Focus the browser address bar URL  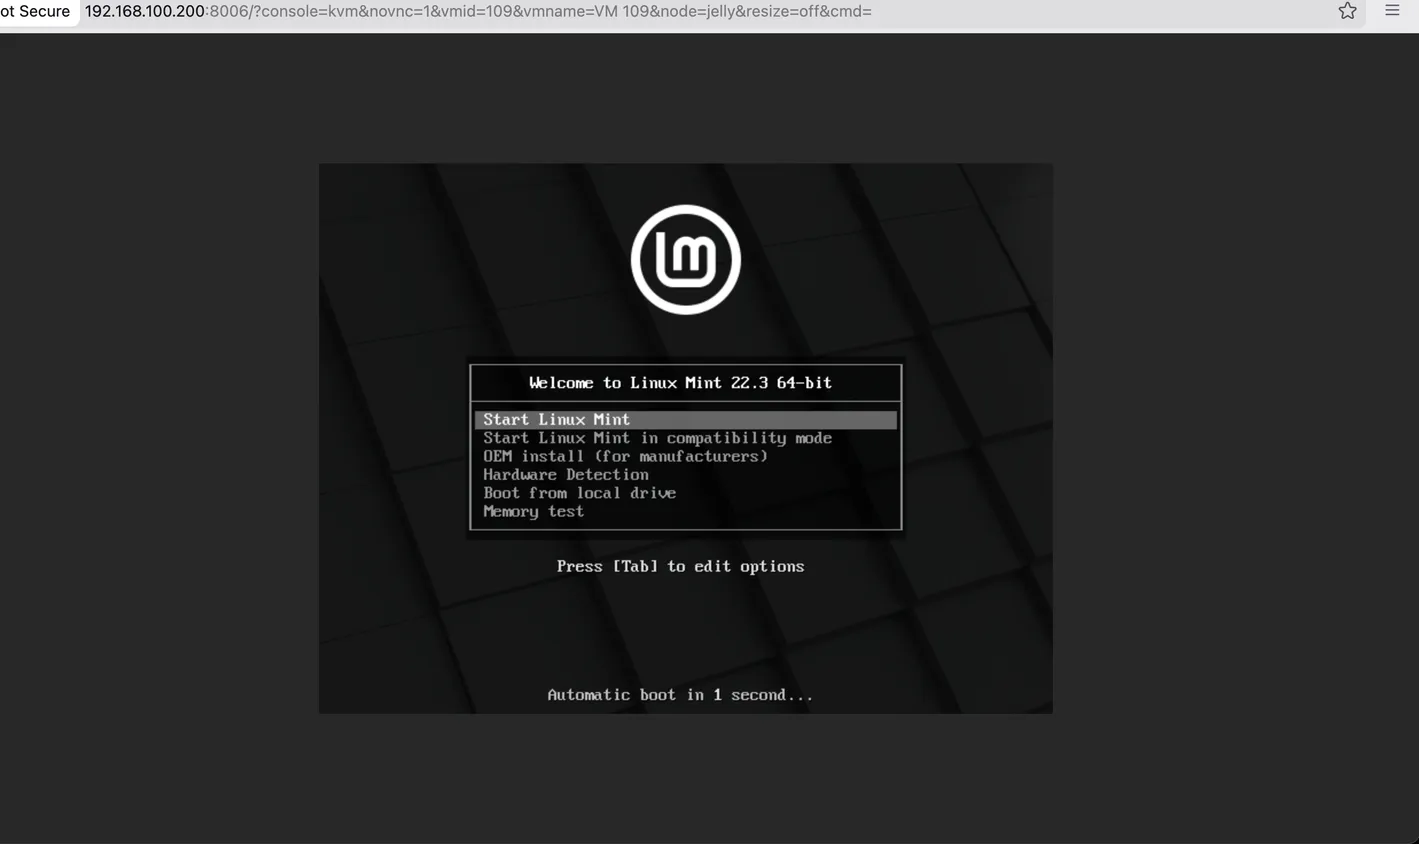(x=478, y=11)
